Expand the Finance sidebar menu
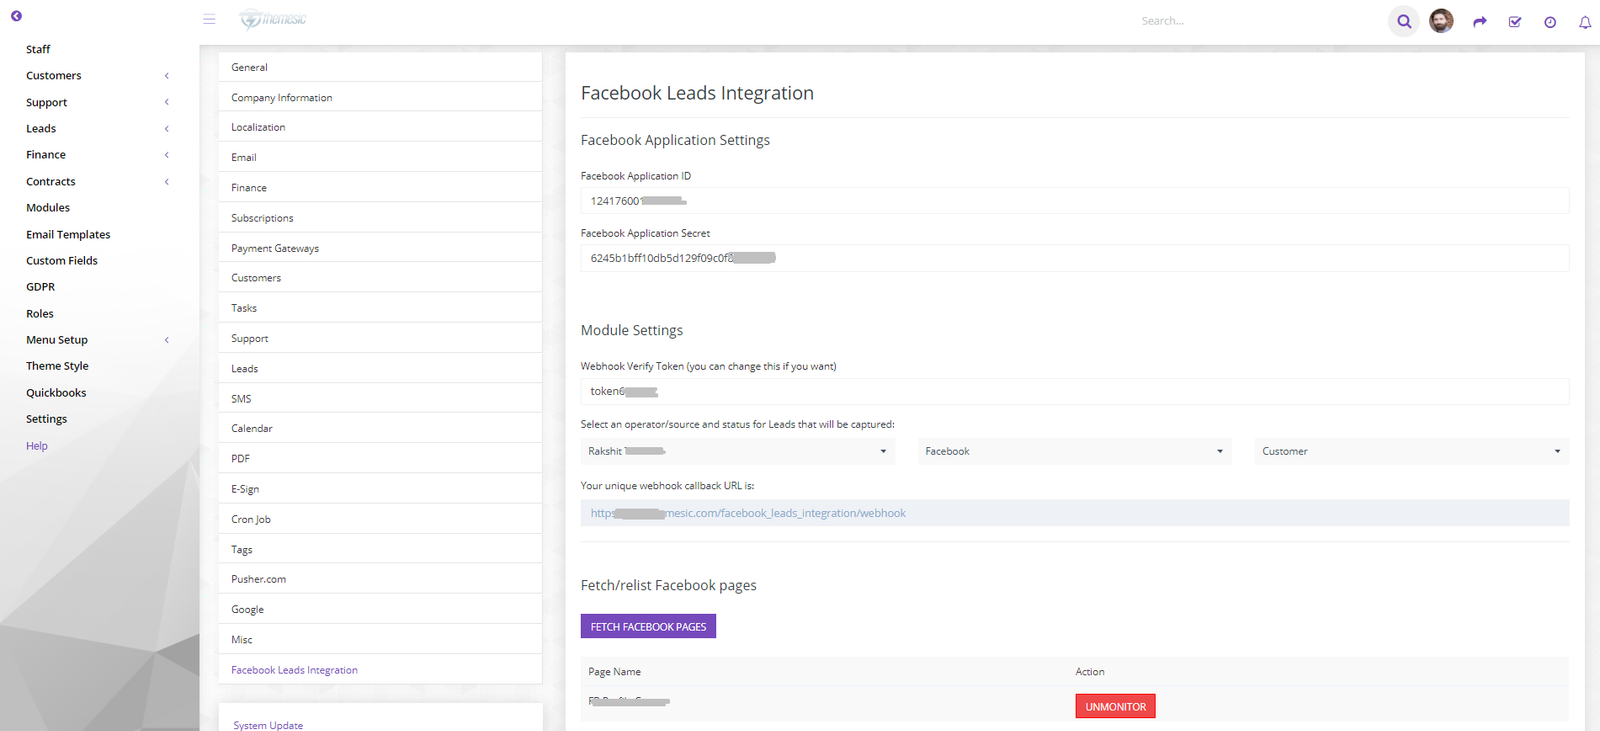 [46, 155]
